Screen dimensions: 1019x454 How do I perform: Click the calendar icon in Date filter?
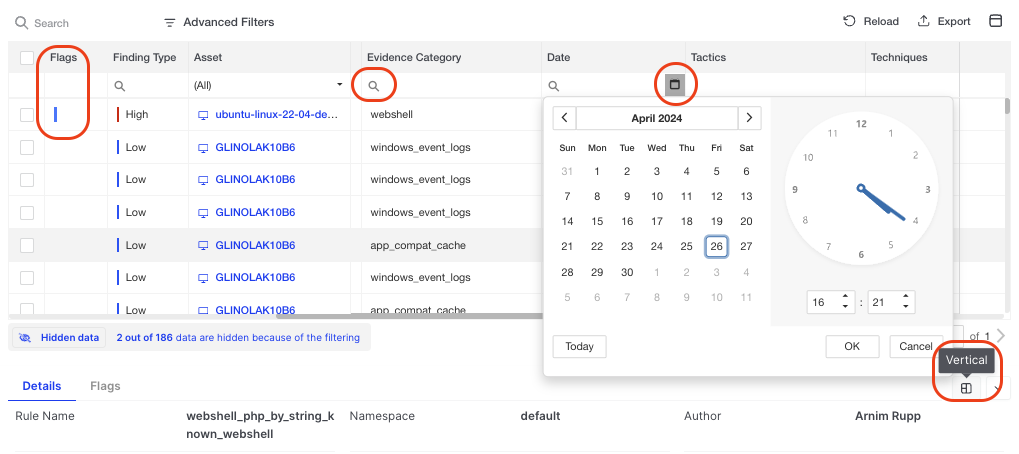[x=675, y=86]
